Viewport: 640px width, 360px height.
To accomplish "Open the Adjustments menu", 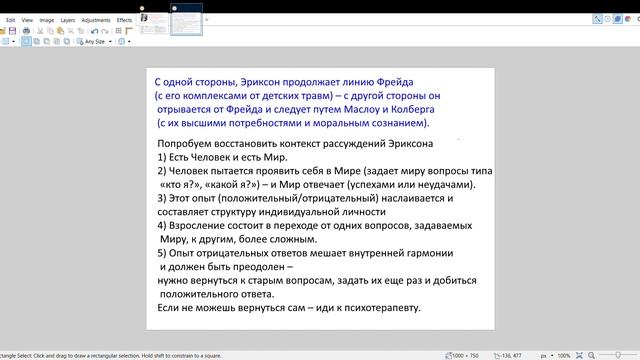I will (x=96, y=20).
